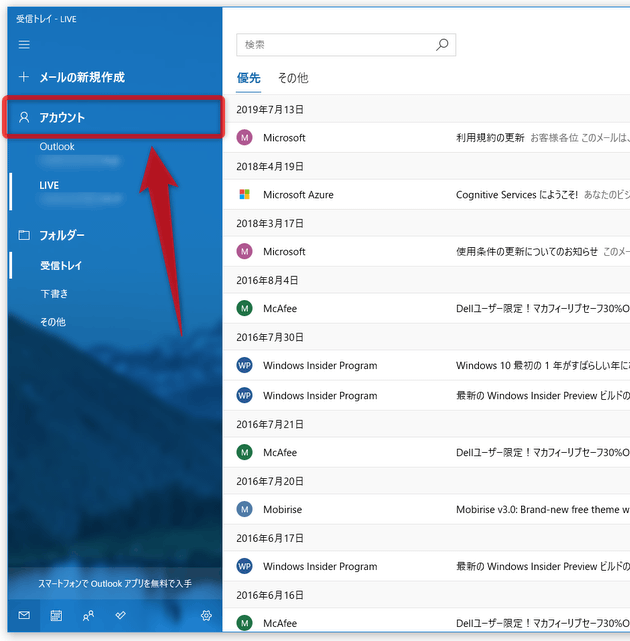
Task: Open the hamburger navigation menu
Action: 24,44
